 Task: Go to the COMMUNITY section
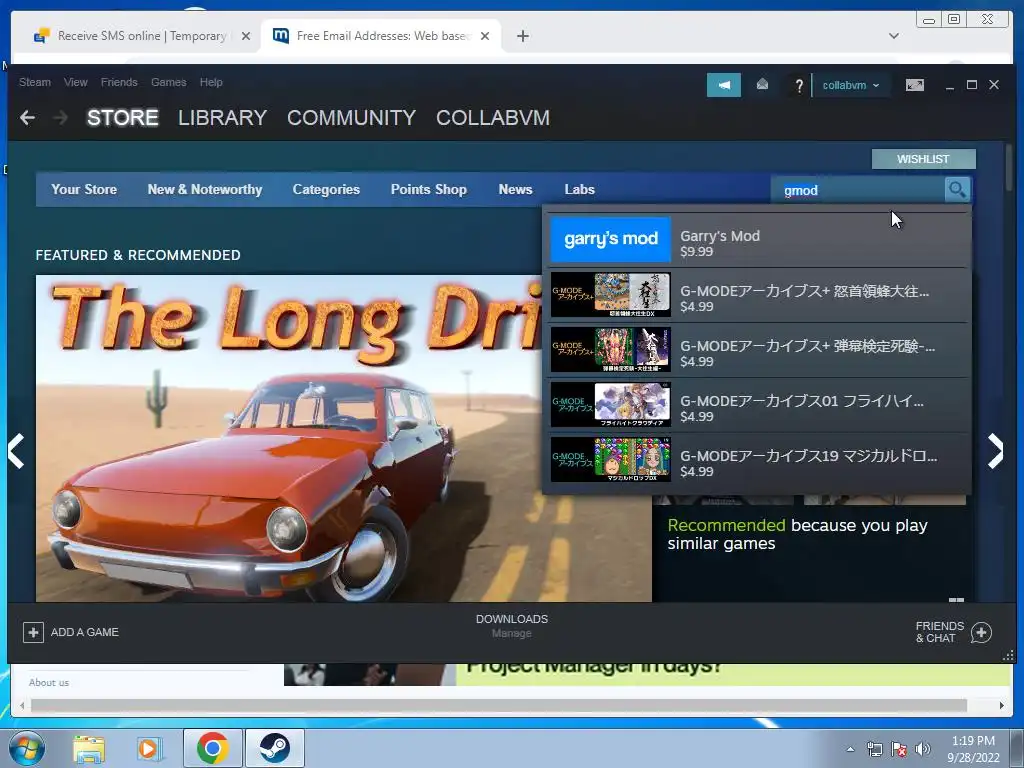pos(351,118)
